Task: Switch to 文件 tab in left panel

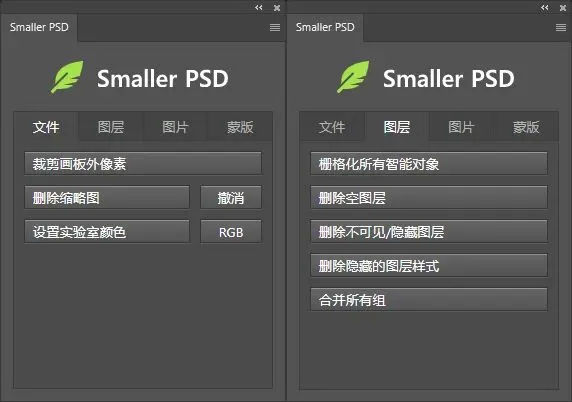Action: click(46, 127)
